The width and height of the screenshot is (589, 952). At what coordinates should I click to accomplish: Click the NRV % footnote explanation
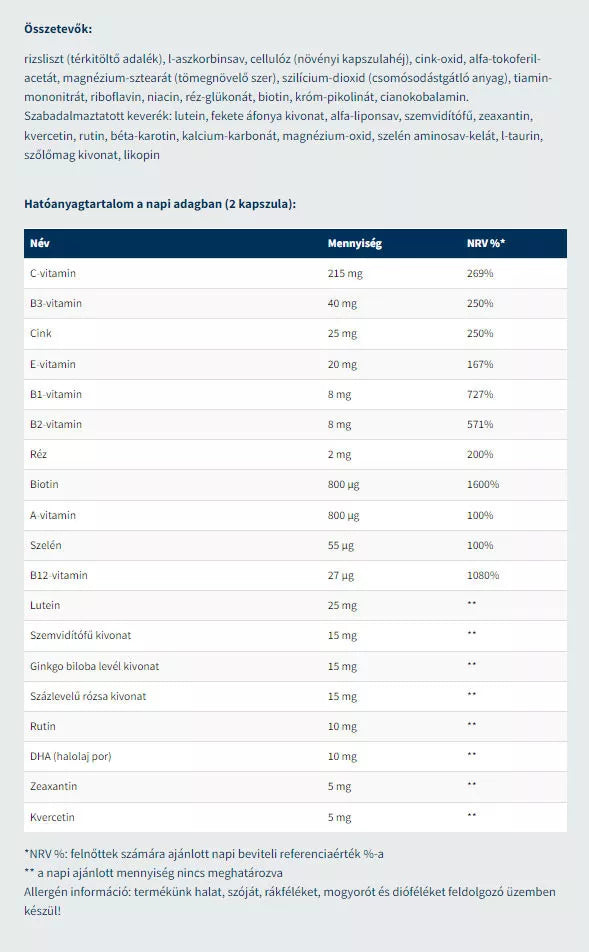click(204, 854)
